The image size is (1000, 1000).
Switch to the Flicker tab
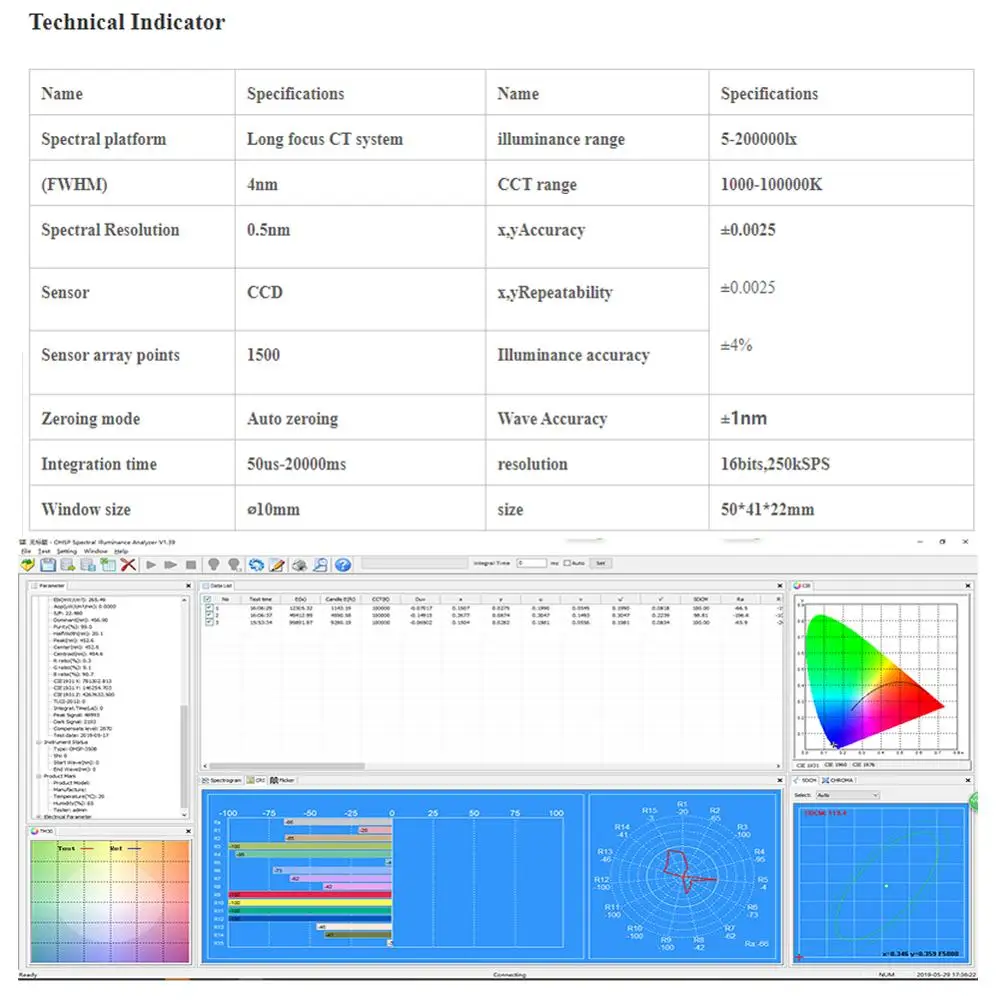click(x=285, y=780)
